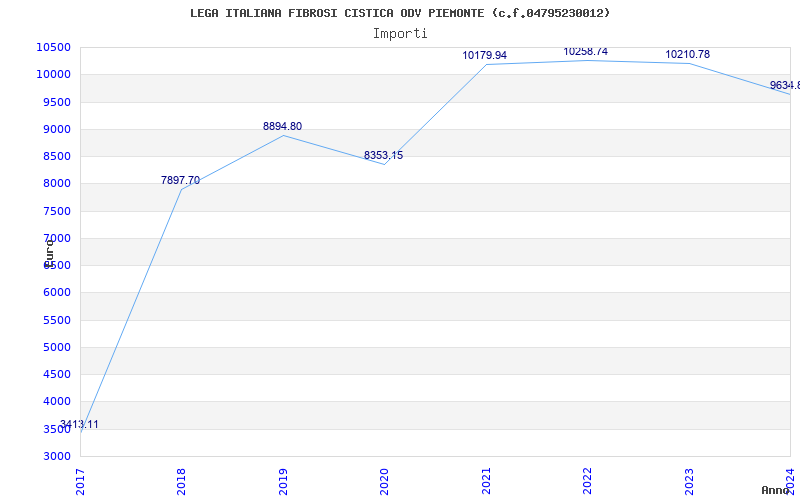Click y-axis value 9500

pos(57,102)
